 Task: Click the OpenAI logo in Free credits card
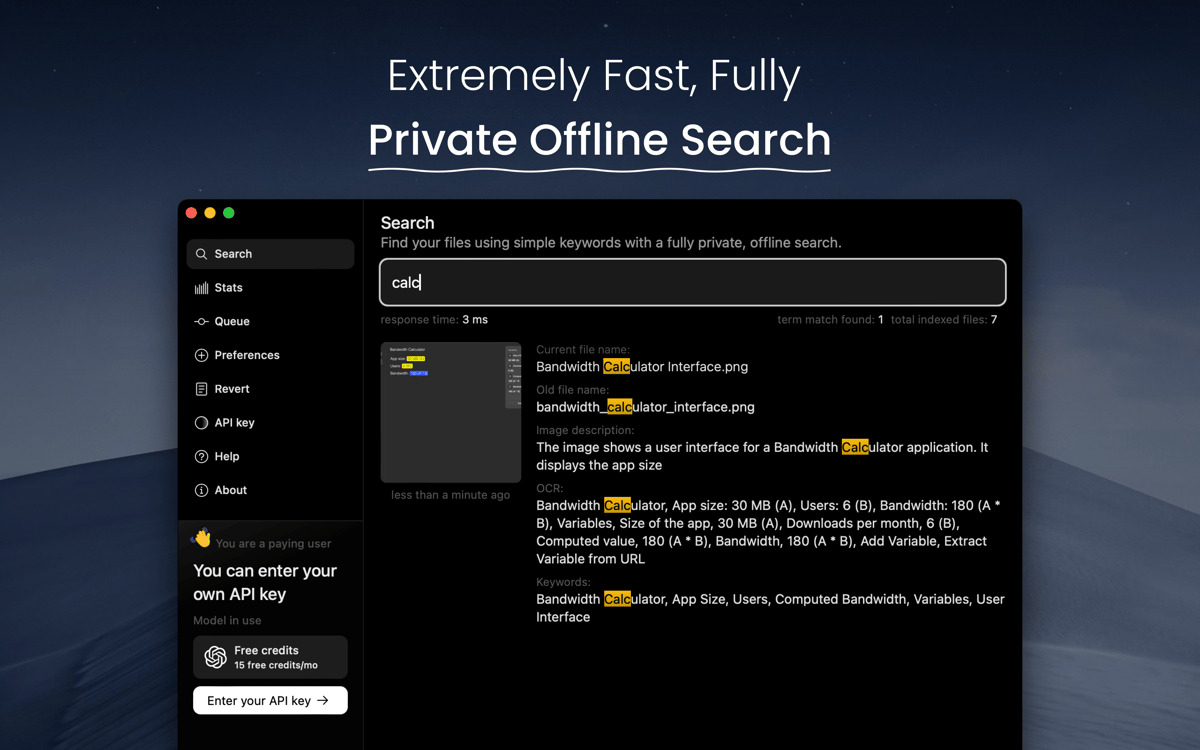point(215,657)
